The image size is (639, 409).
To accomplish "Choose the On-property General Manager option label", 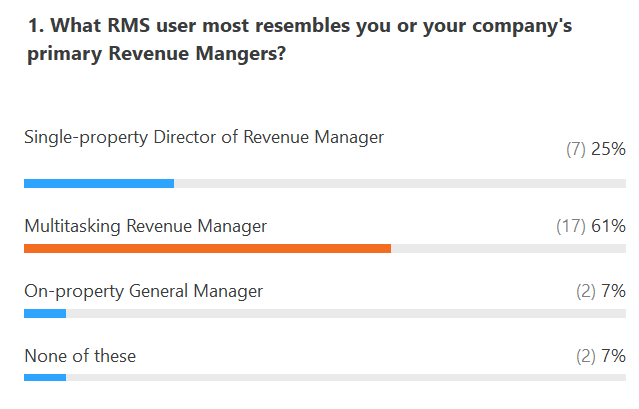I will coord(143,291).
